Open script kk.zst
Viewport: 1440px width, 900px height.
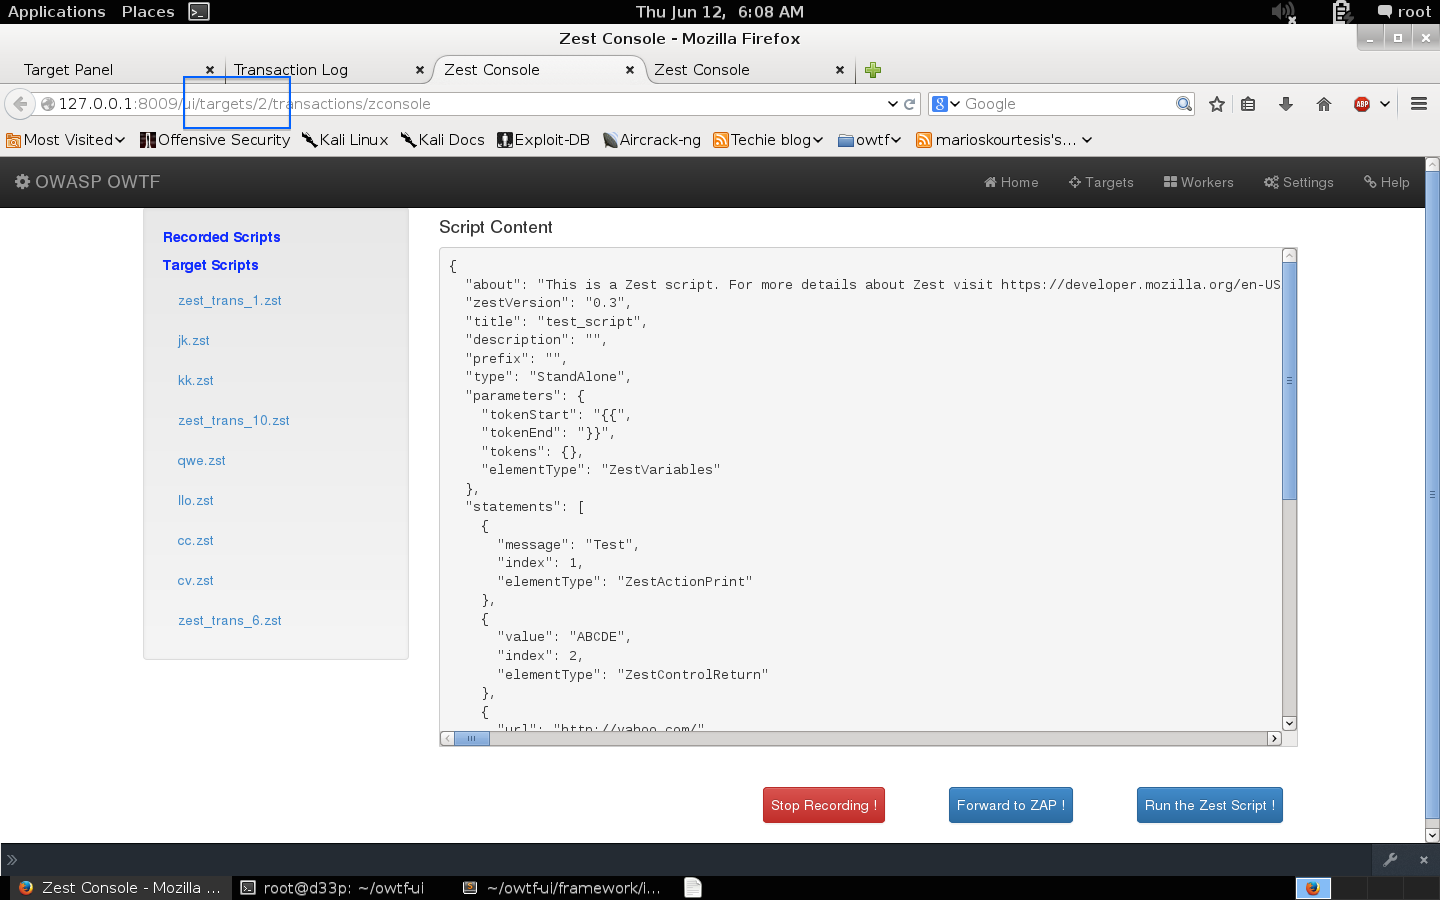coord(195,380)
